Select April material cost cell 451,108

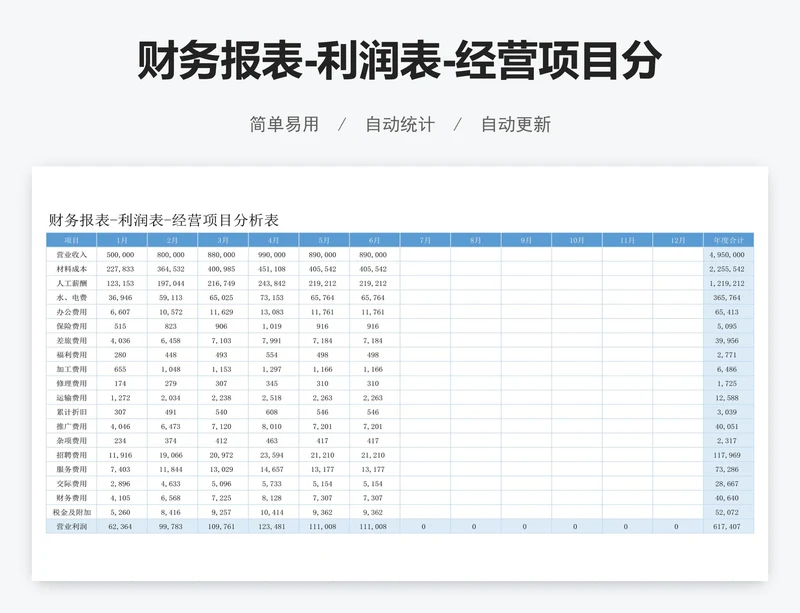pyautogui.click(x=272, y=269)
